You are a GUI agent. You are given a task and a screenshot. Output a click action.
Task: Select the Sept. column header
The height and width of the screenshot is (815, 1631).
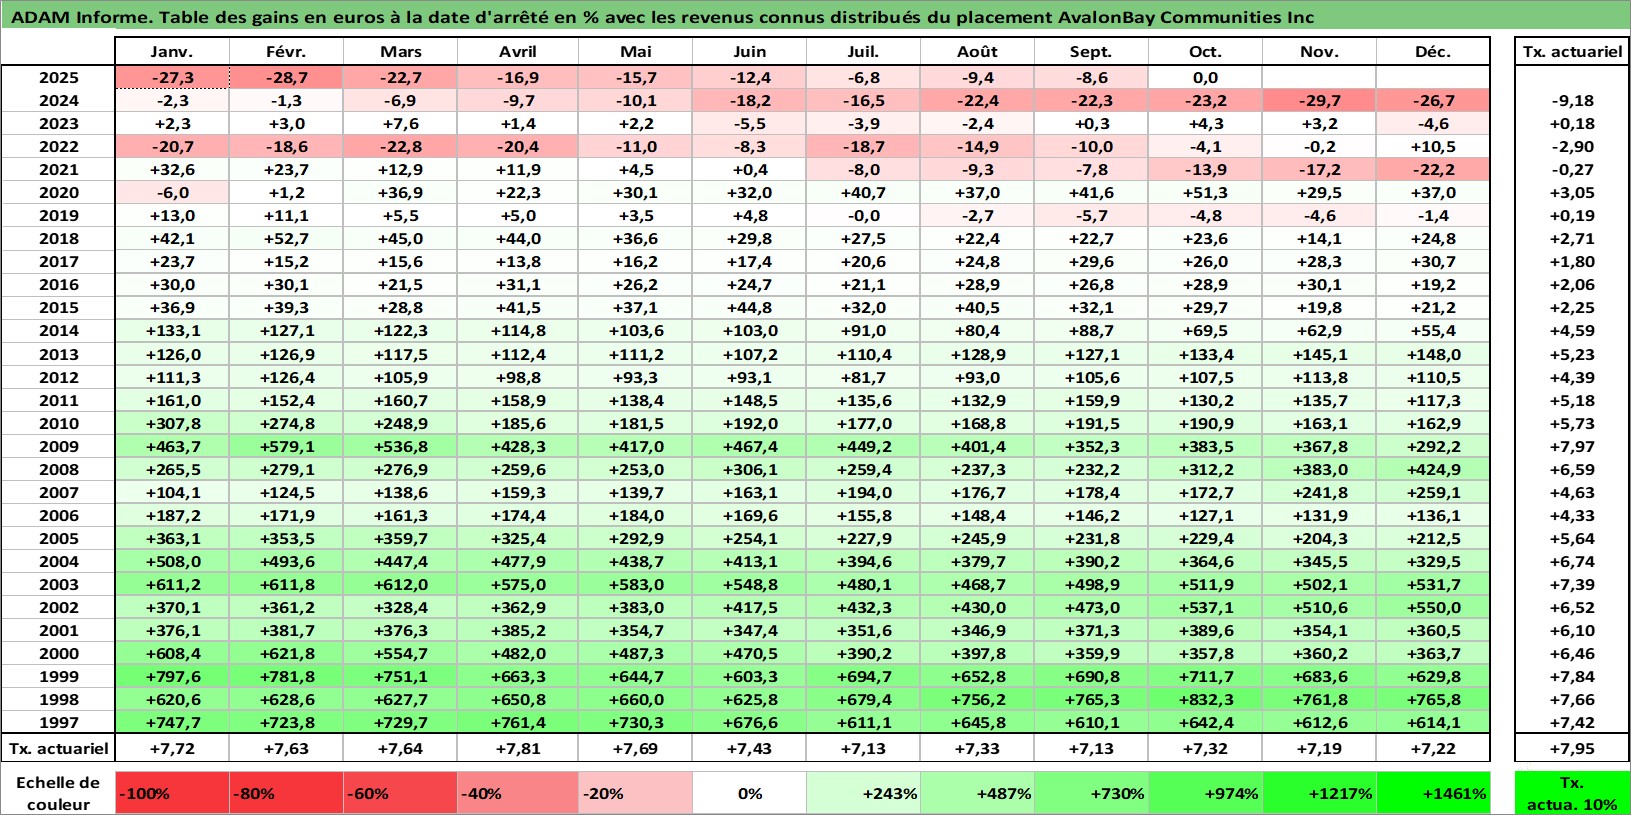point(1091,52)
